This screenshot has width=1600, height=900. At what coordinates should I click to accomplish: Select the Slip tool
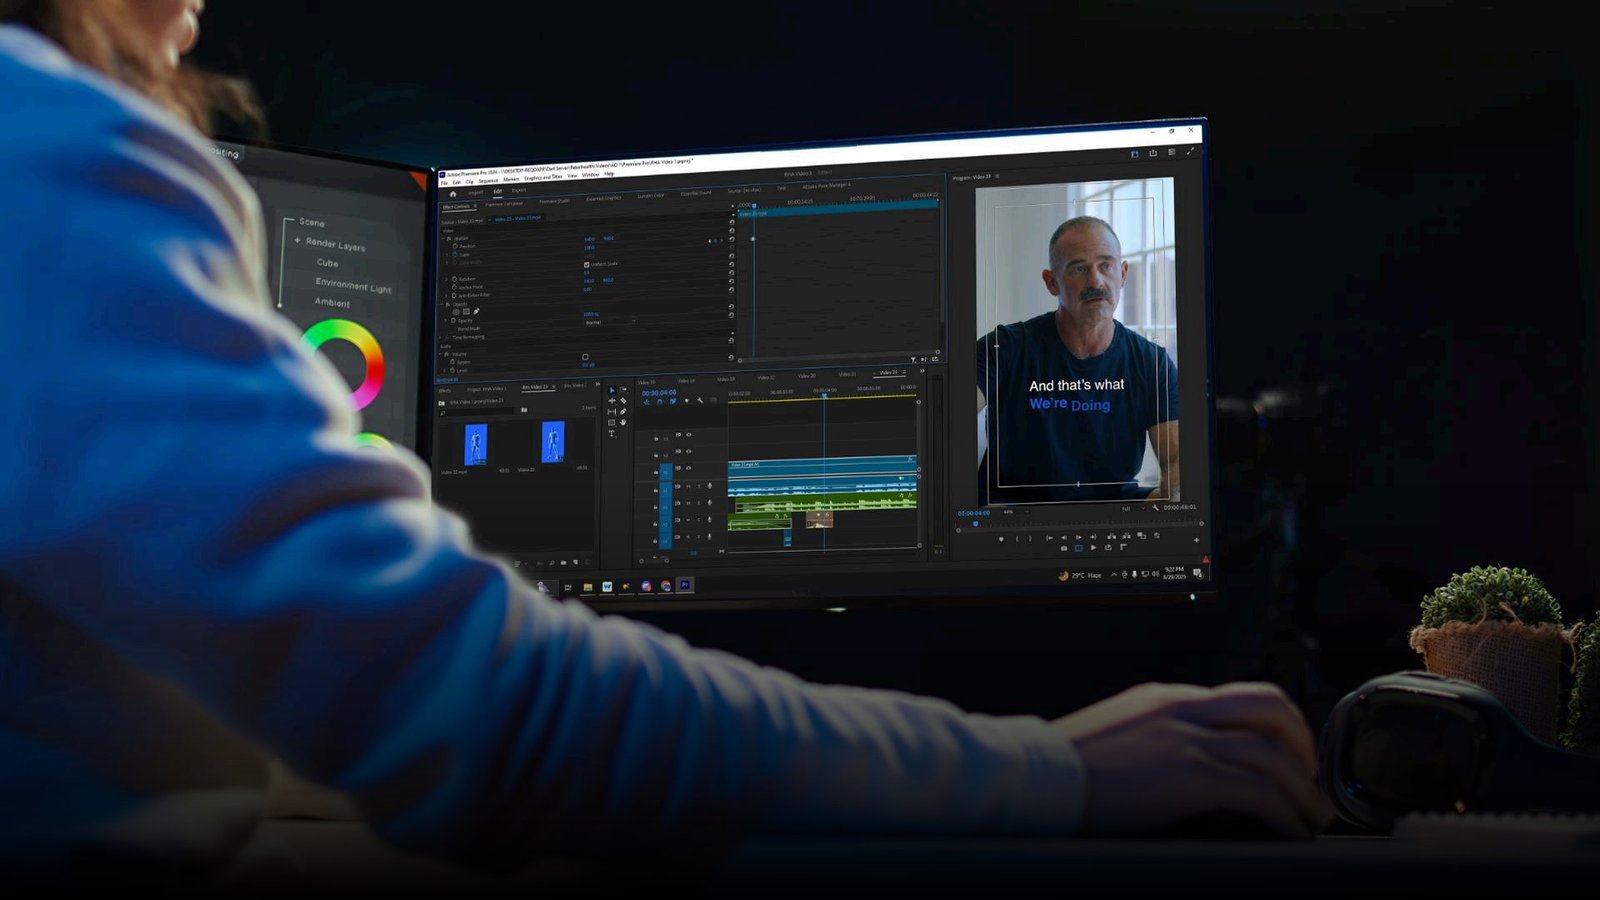coord(612,411)
